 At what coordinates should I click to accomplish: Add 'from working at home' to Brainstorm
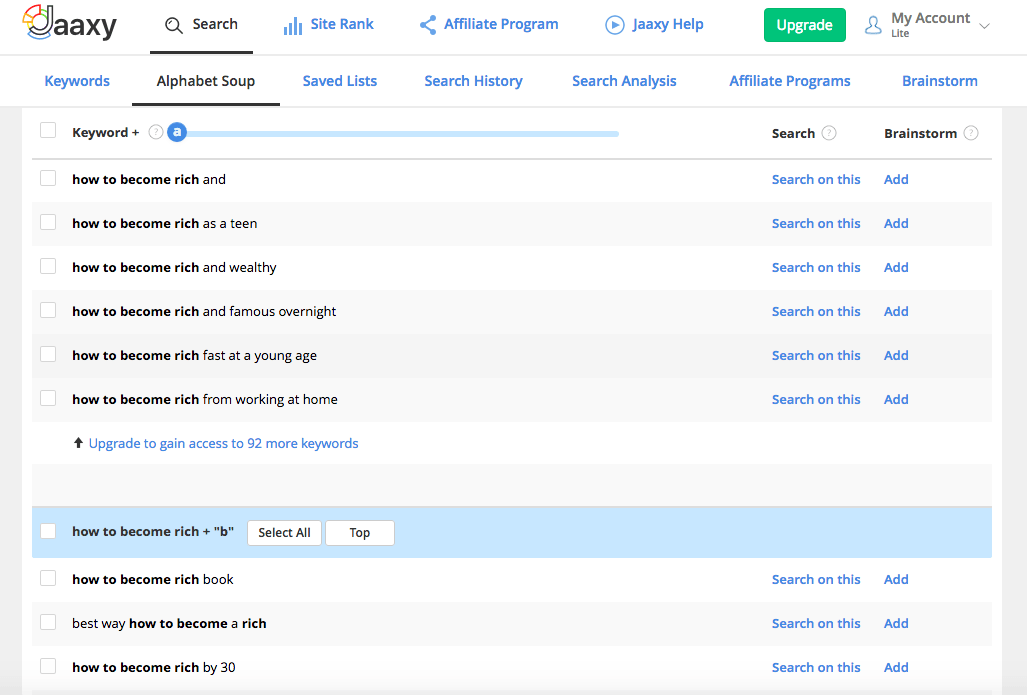click(x=896, y=400)
